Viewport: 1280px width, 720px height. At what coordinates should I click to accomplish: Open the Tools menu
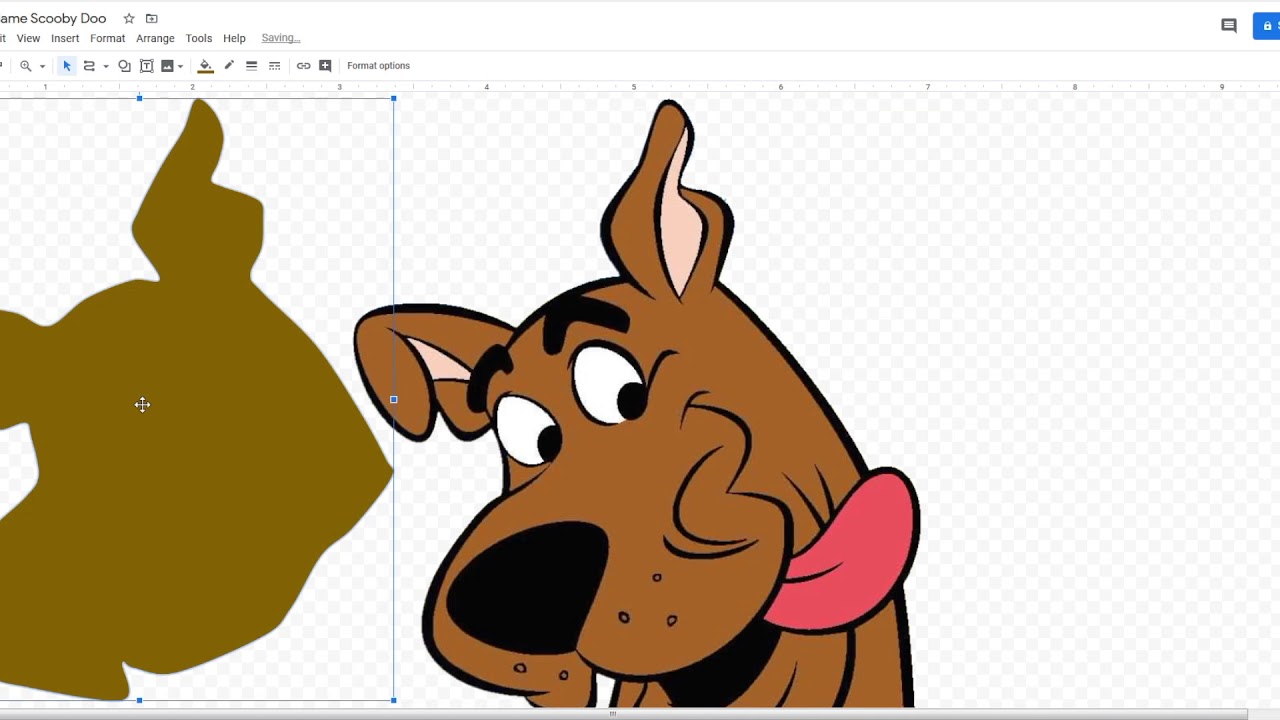(x=198, y=38)
